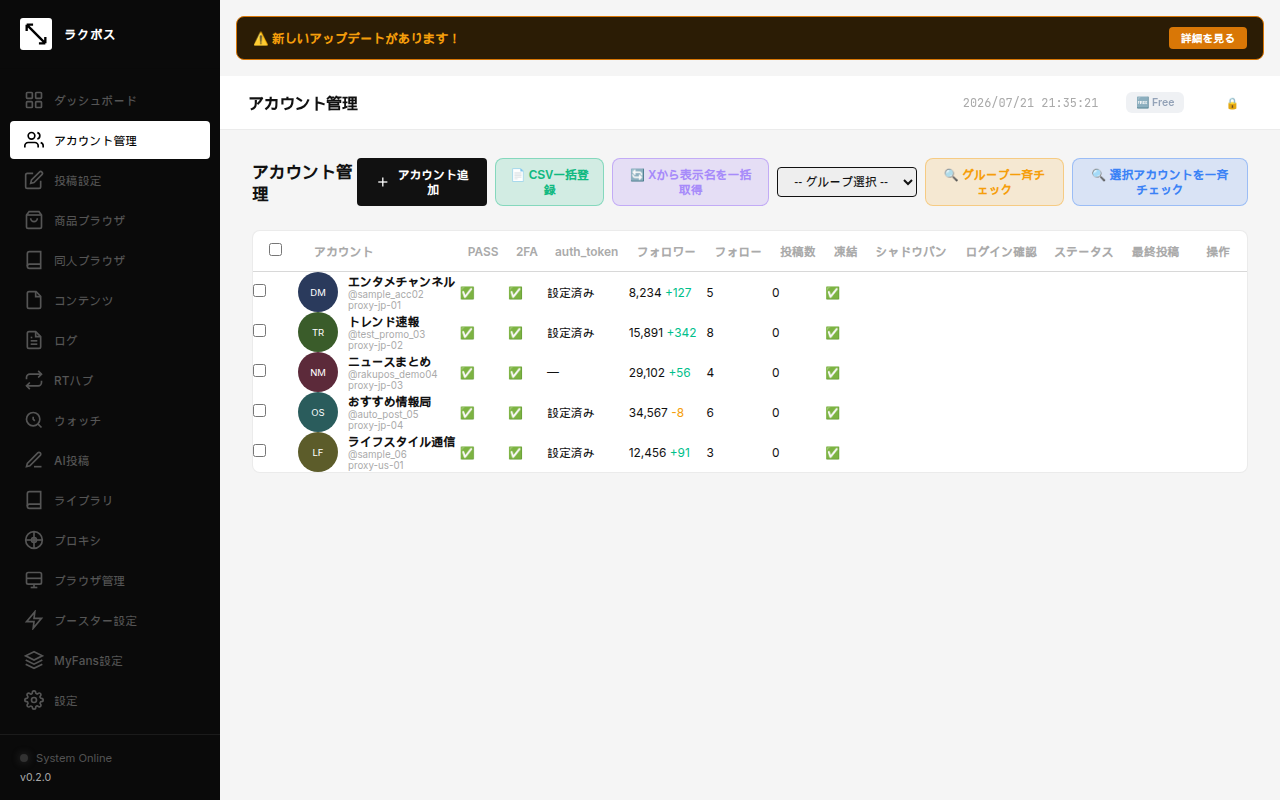Viewport: 1280px width, 800px height.
Task: Check the box for エンタメチャンネル row
Action: click(259, 290)
